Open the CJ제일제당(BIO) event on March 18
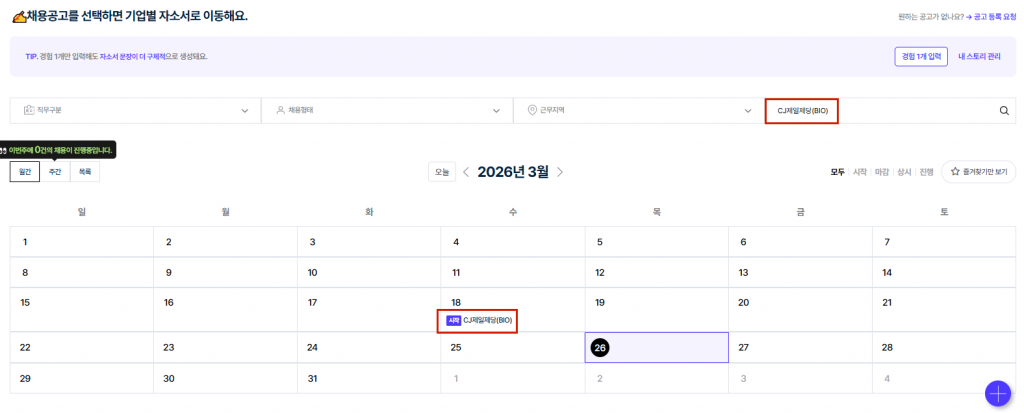This screenshot has height=413, width=1024. click(488, 321)
